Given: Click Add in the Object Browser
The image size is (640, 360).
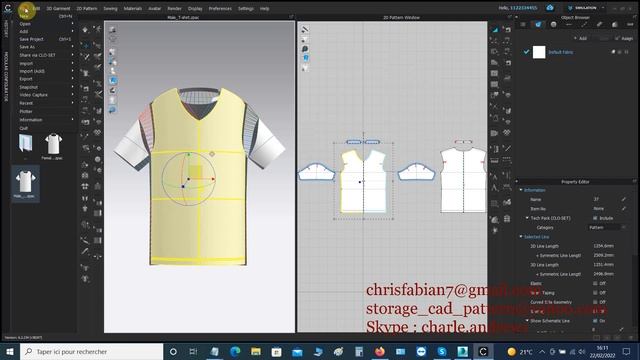Looking at the screenshot, I should click(580, 38).
